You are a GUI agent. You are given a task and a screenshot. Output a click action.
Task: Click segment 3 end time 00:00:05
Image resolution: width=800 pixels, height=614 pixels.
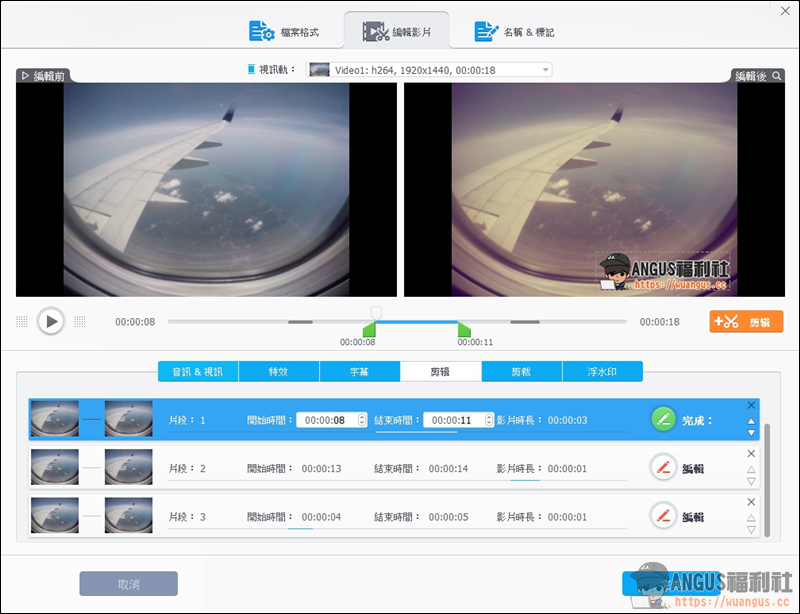(x=448, y=517)
